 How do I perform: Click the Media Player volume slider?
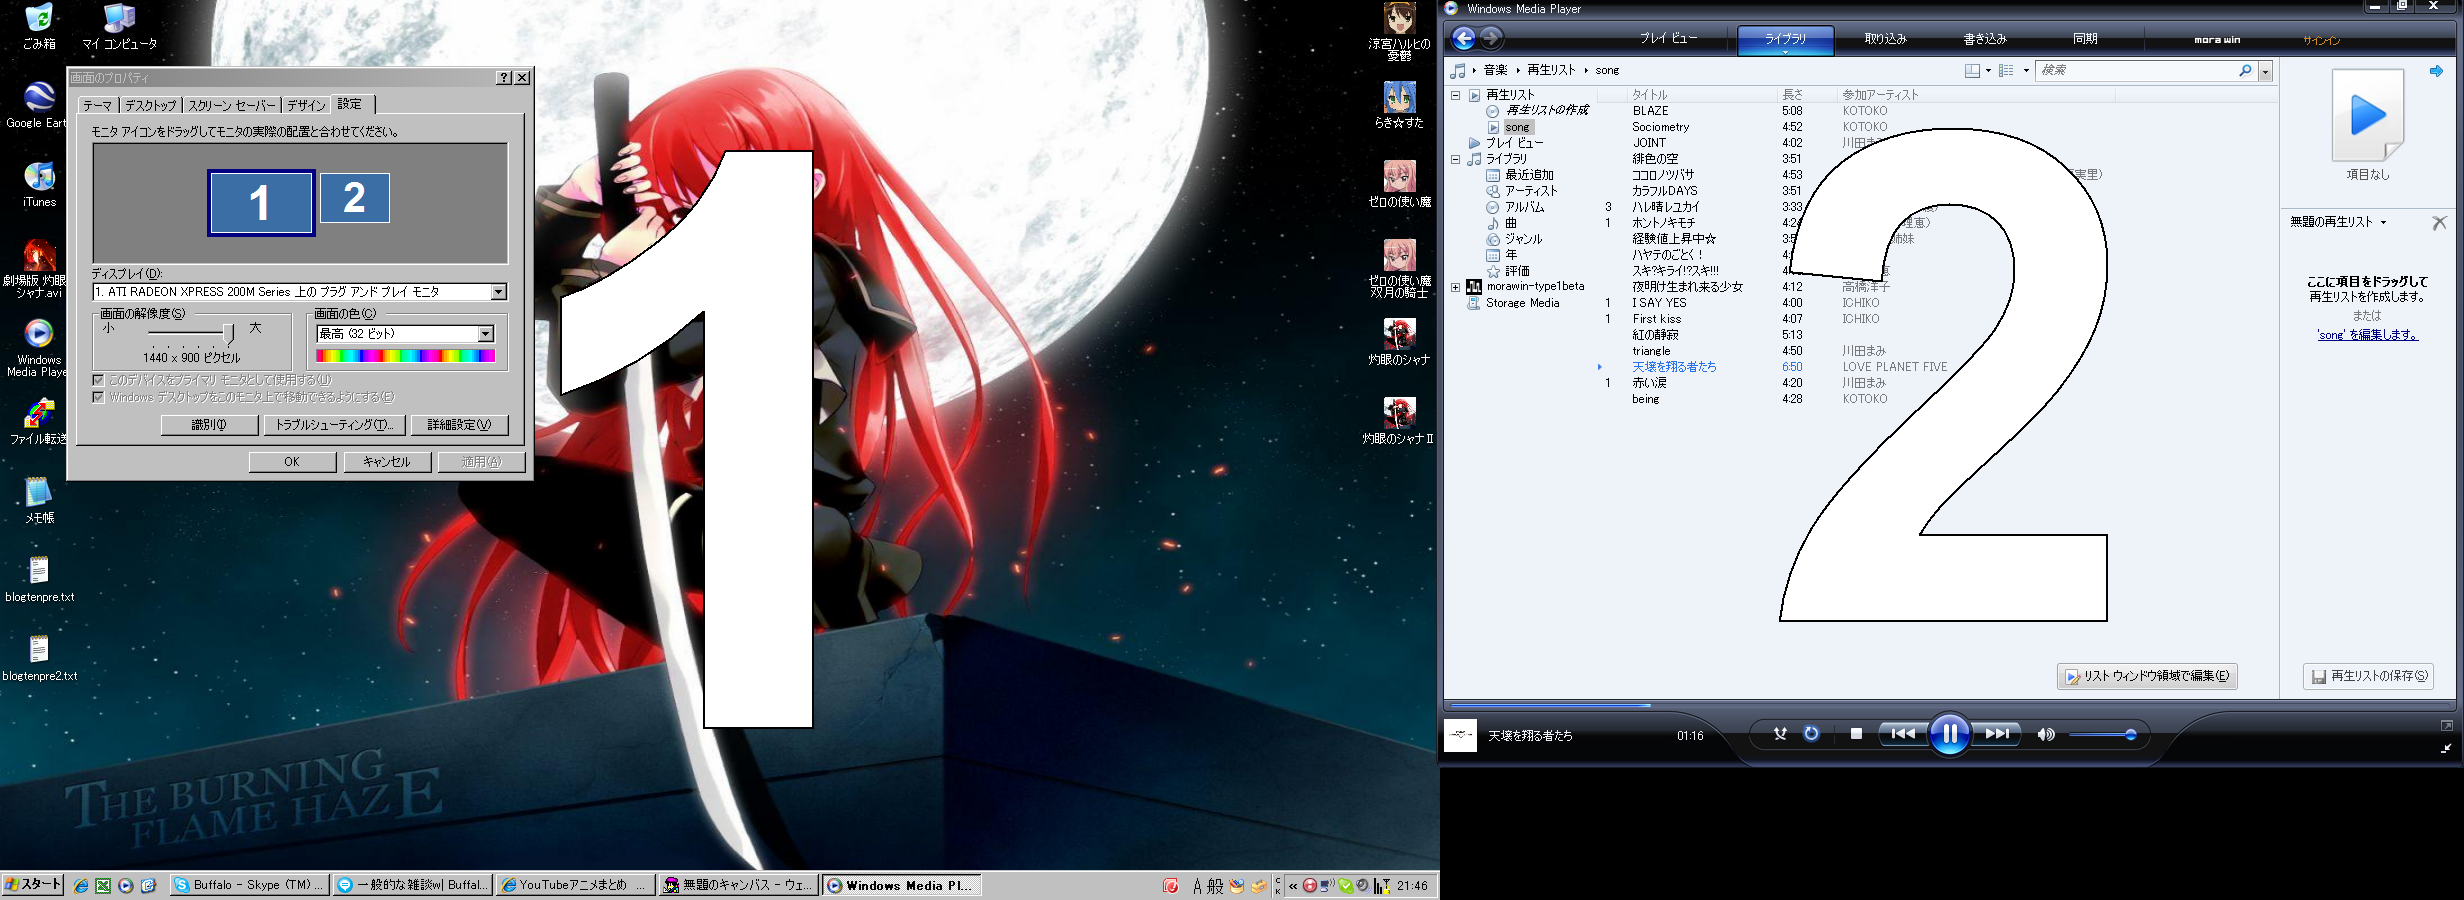(x=2100, y=735)
